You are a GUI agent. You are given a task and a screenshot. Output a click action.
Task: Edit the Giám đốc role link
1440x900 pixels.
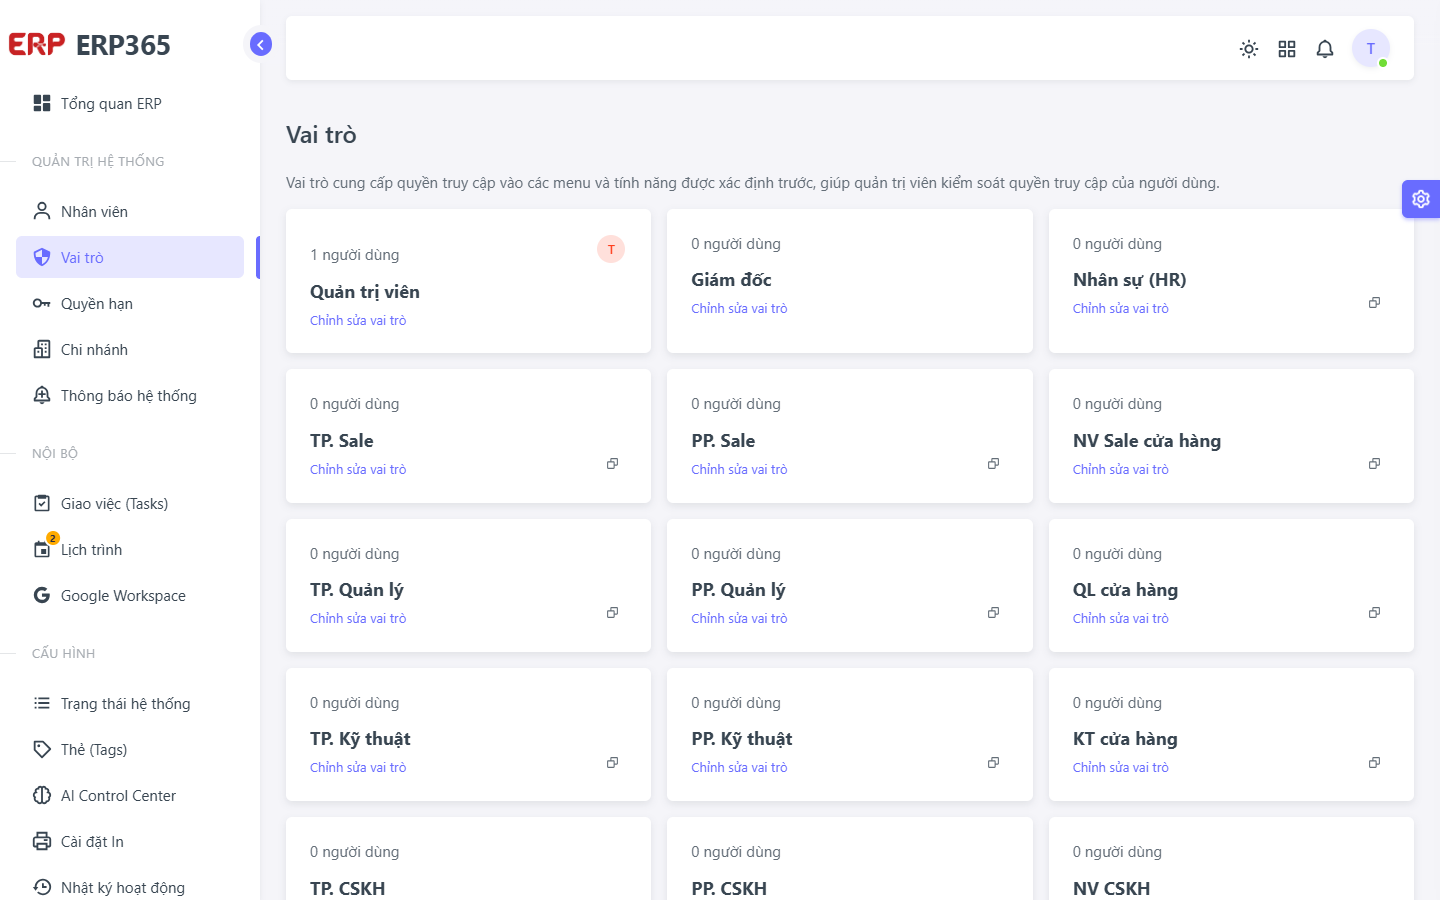point(739,309)
